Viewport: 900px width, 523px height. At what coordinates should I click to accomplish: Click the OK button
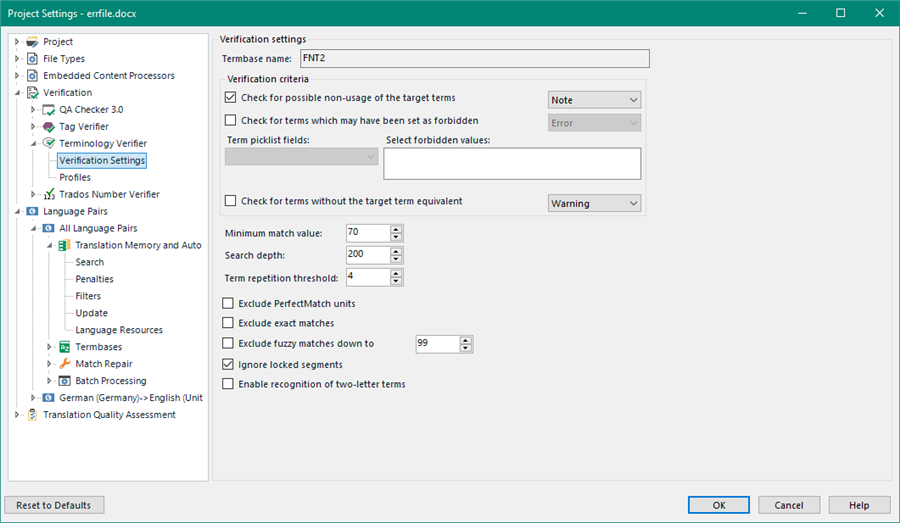tap(718, 505)
